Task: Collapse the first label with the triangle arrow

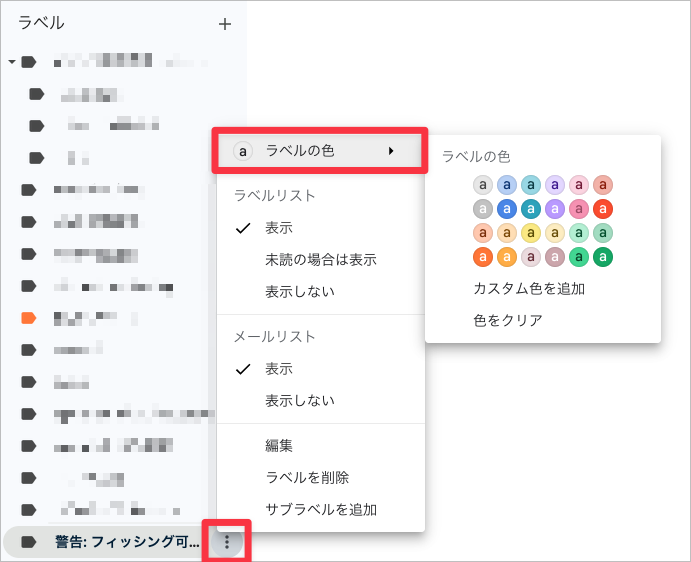Action: click(12, 62)
